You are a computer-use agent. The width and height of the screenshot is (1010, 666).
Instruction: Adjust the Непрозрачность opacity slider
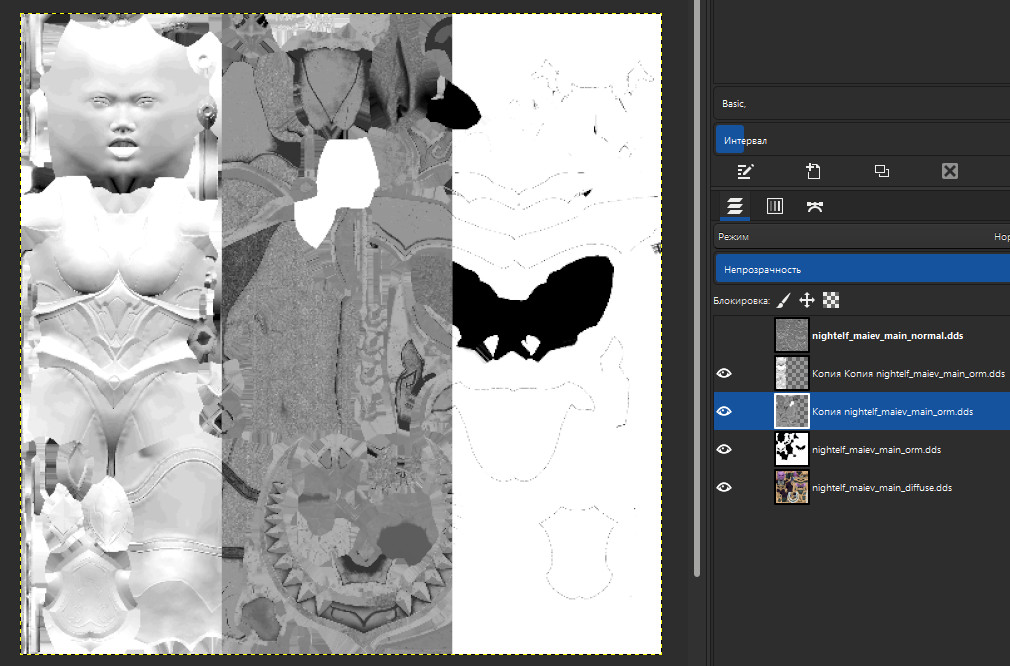point(862,269)
